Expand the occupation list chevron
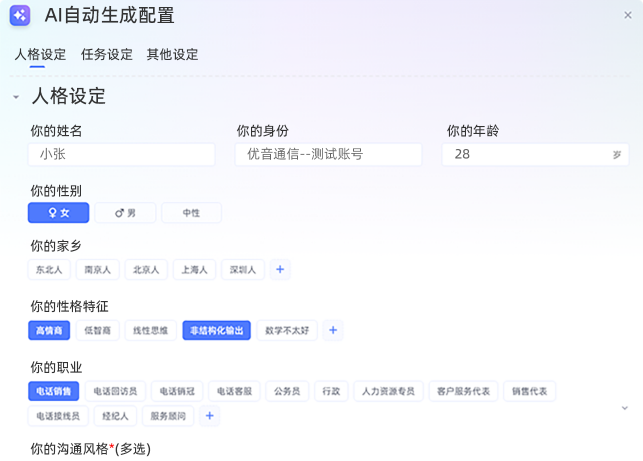 624,408
